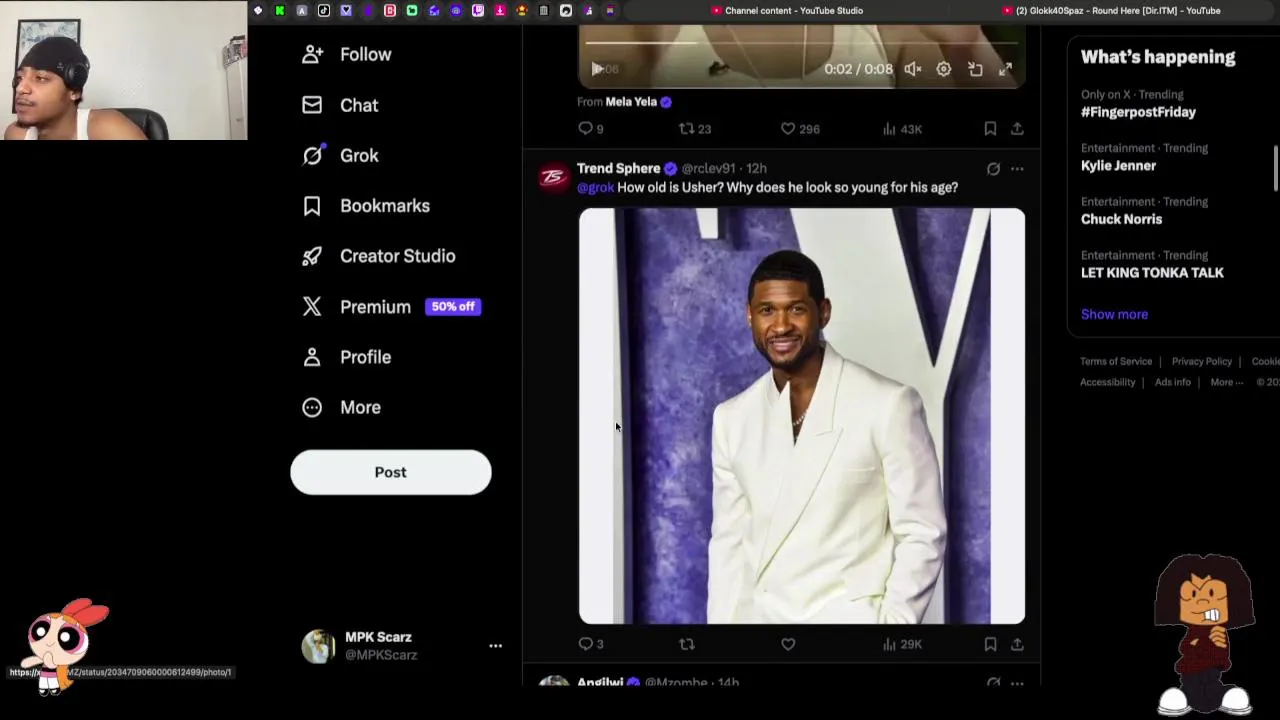View analytics showing 29K views

tap(902, 644)
